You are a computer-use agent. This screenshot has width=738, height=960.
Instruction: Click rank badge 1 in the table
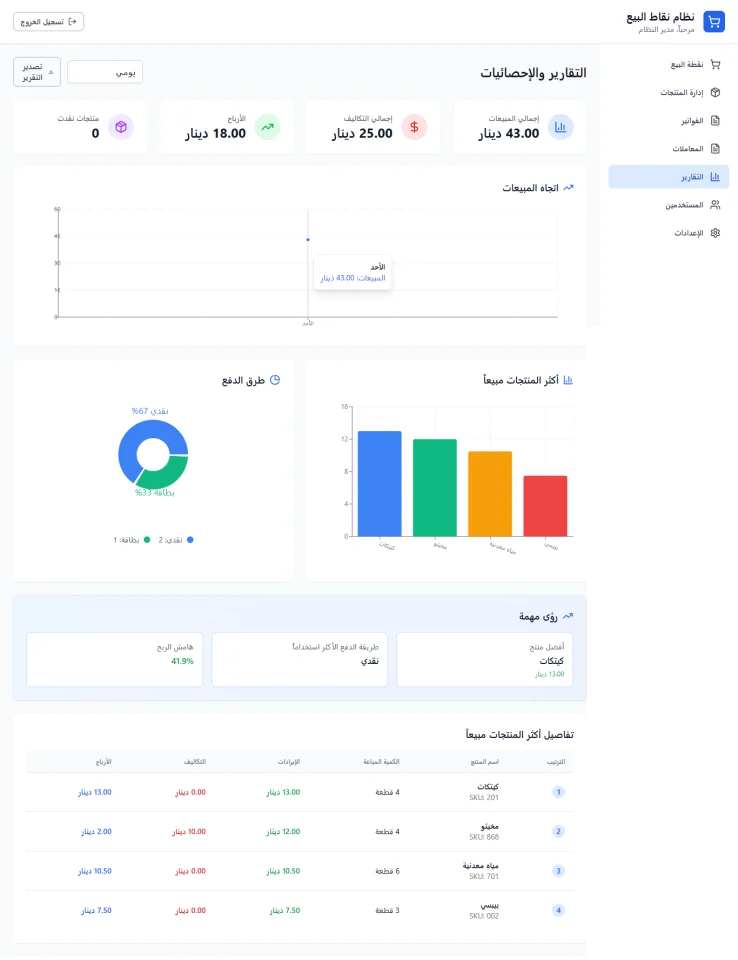tap(558, 792)
